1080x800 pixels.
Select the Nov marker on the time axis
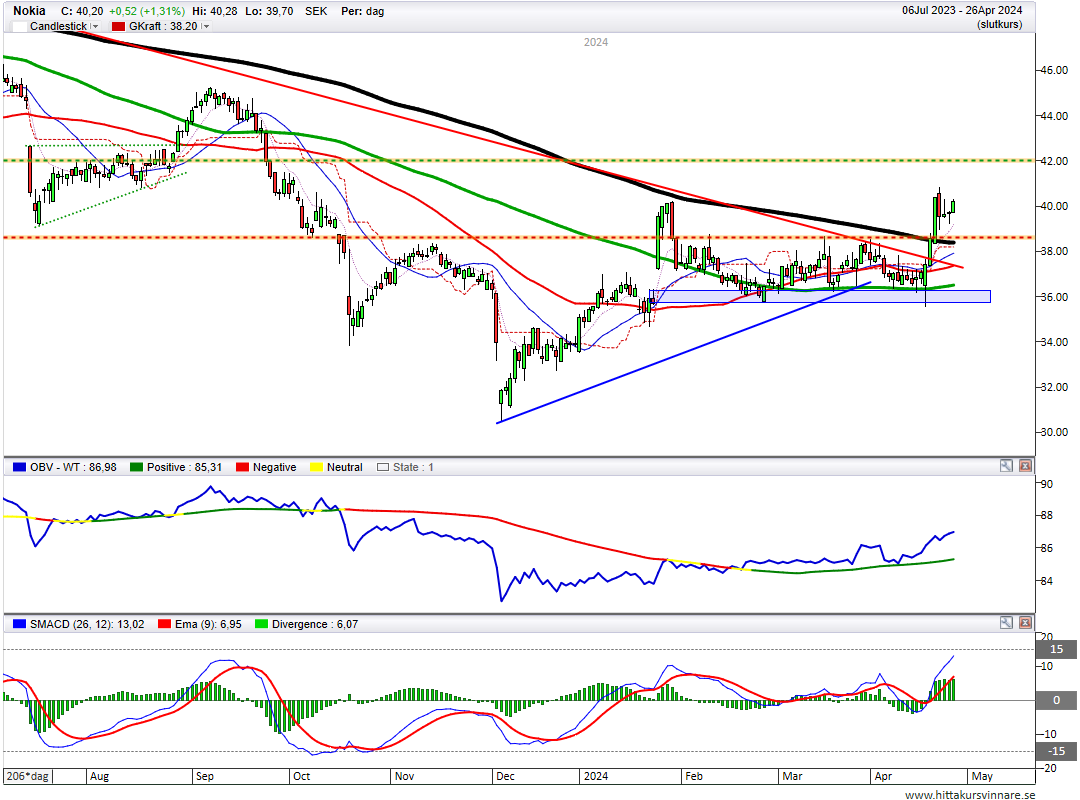point(404,776)
